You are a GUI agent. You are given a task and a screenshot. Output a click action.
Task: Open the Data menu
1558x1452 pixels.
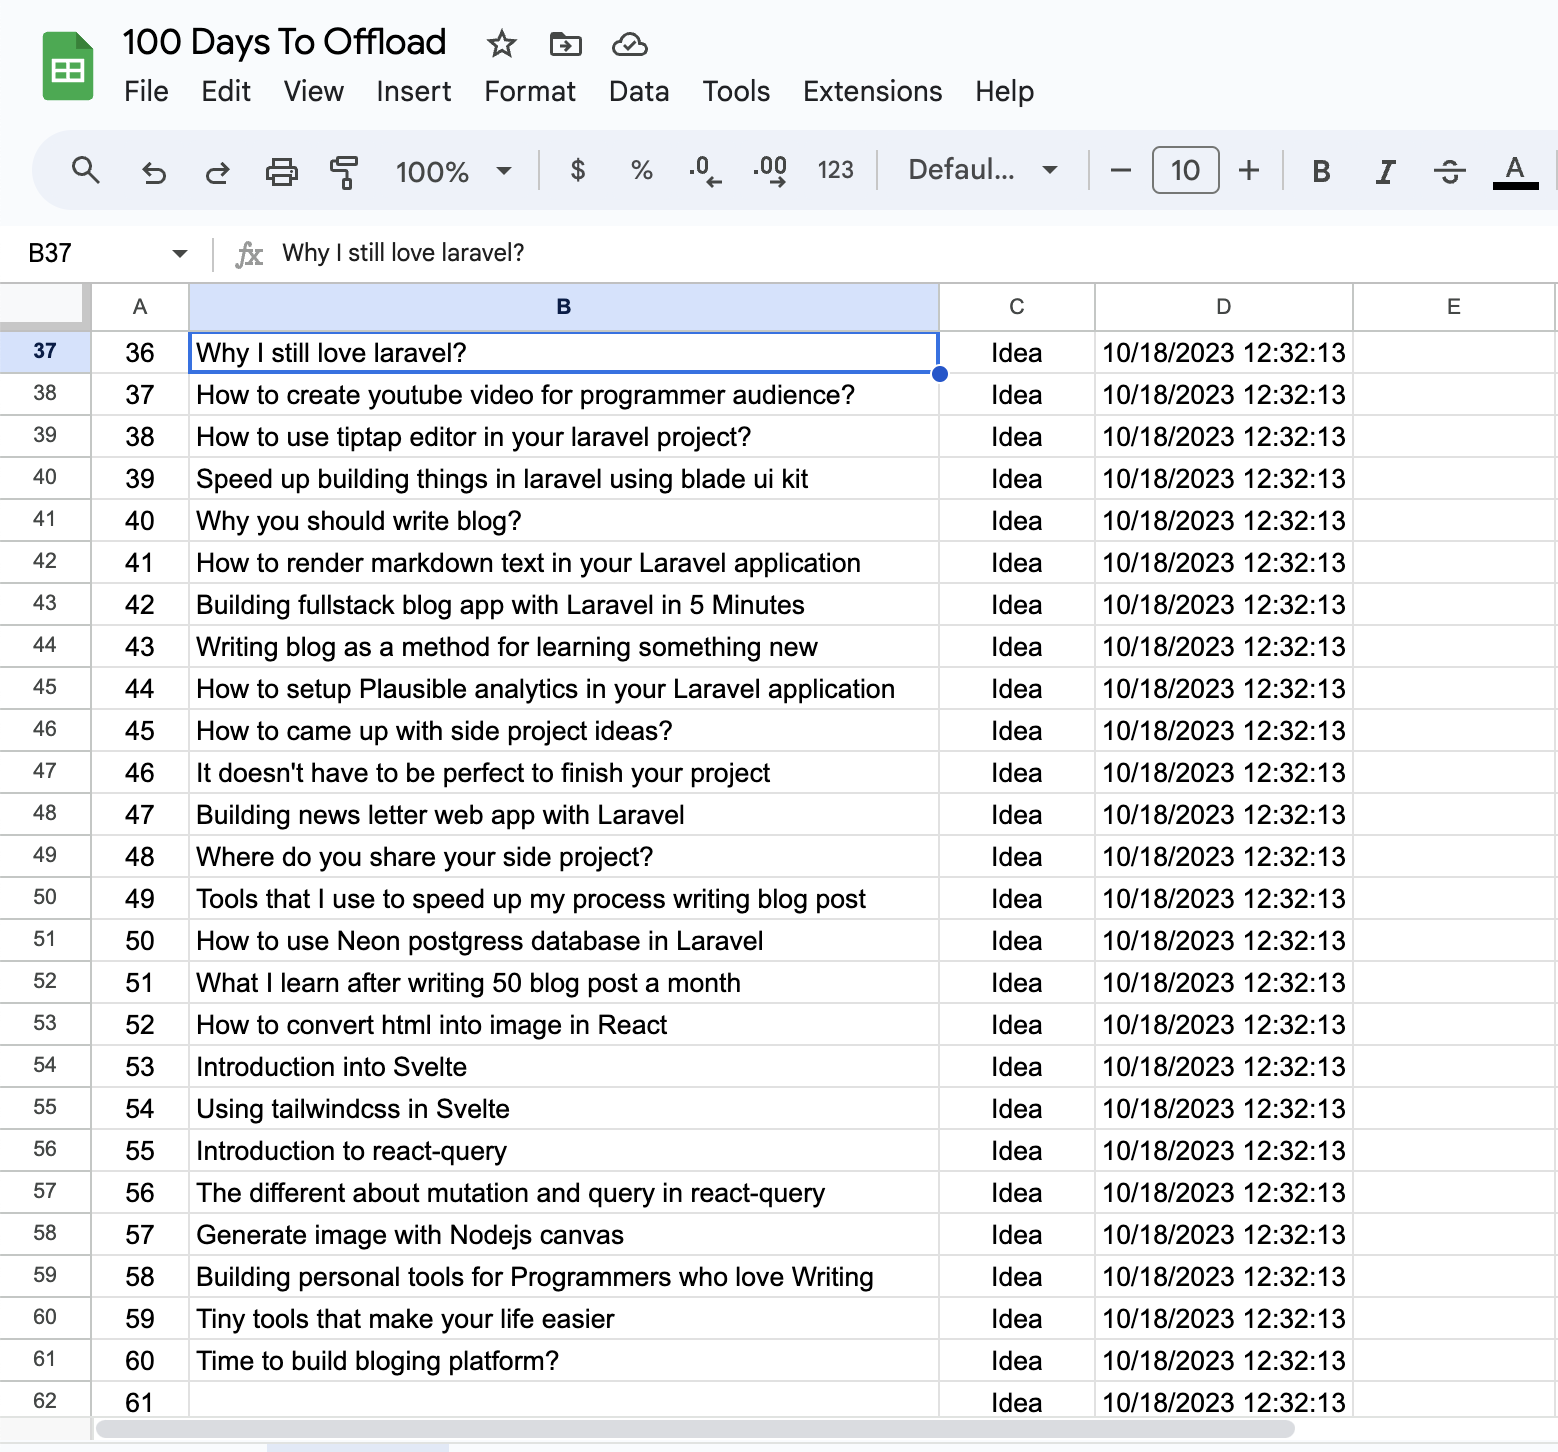pos(639,92)
